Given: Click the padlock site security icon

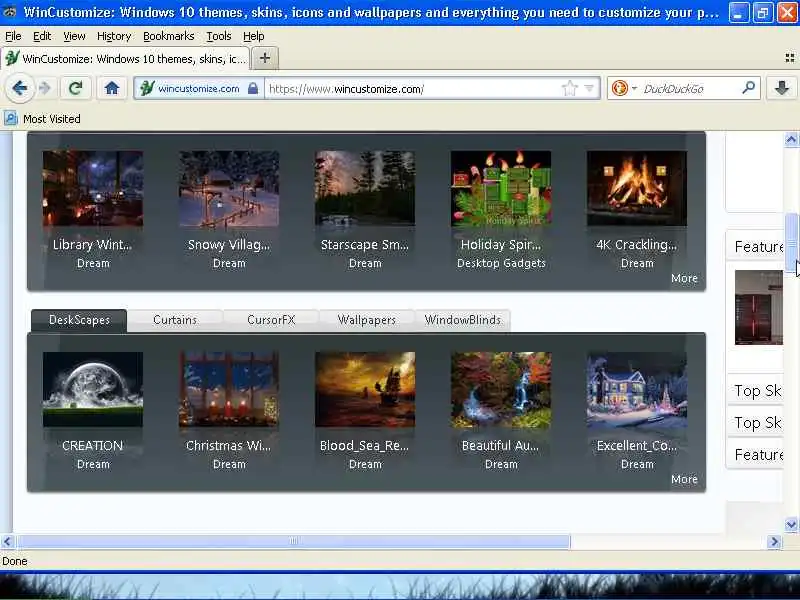Looking at the screenshot, I should pyautogui.click(x=253, y=89).
